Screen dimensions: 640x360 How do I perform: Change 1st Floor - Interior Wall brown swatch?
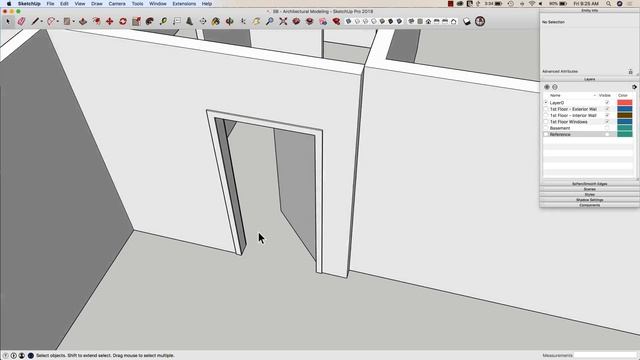[x=624, y=116]
